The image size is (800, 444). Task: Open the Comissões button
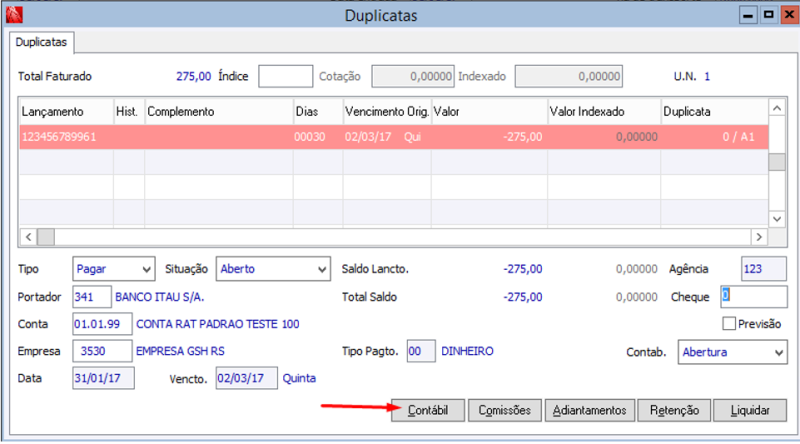coord(505,410)
